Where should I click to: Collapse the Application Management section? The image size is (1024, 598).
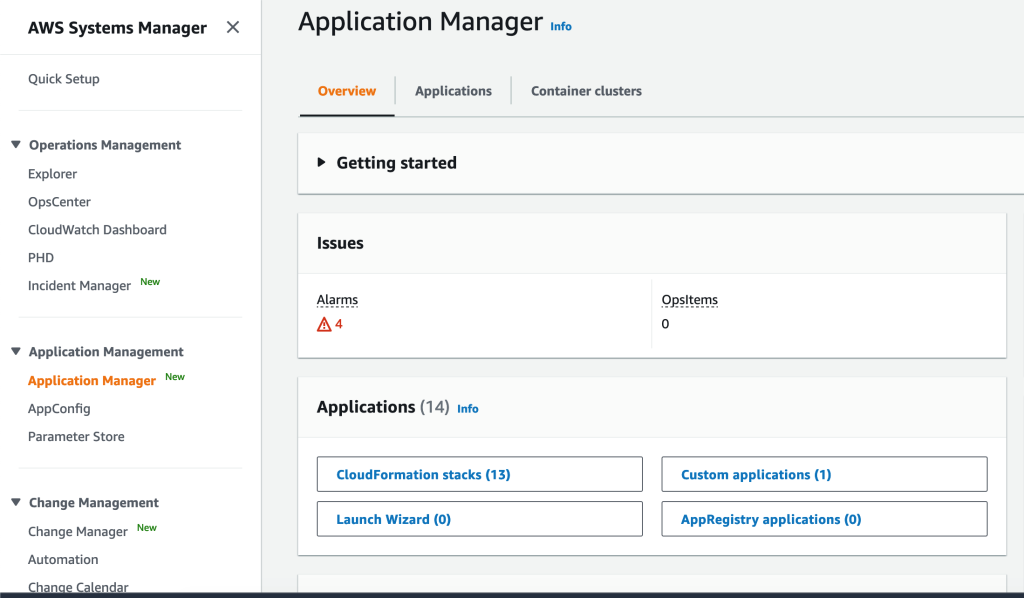coord(15,351)
